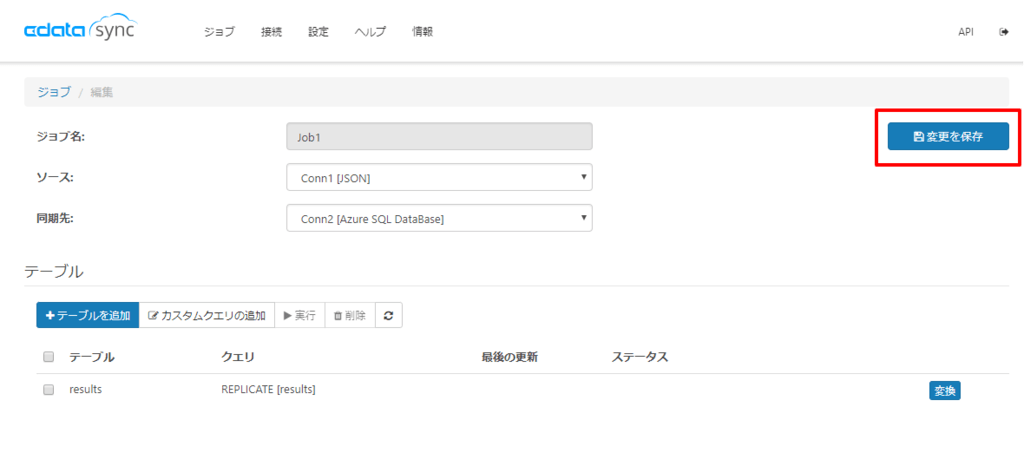Select the ソース: label
Image resolution: width=1024 pixels, height=453 pixels.
pos(55,177)
